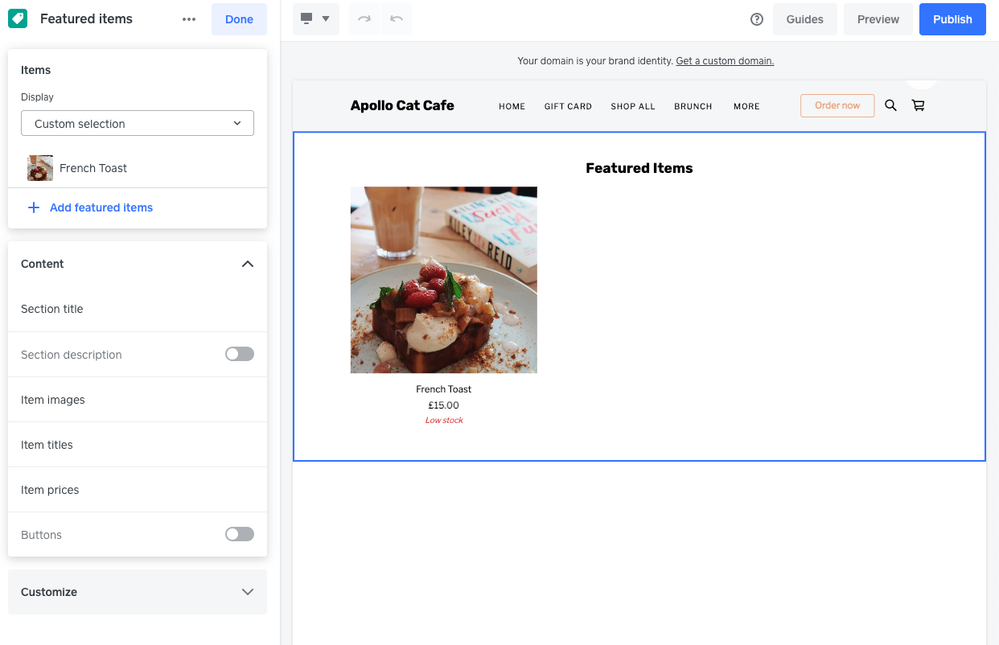Image resolution: width=999 pixels, height=645 pixels.
Task: Collapse the Content section
Action: [x=247, y=264]
